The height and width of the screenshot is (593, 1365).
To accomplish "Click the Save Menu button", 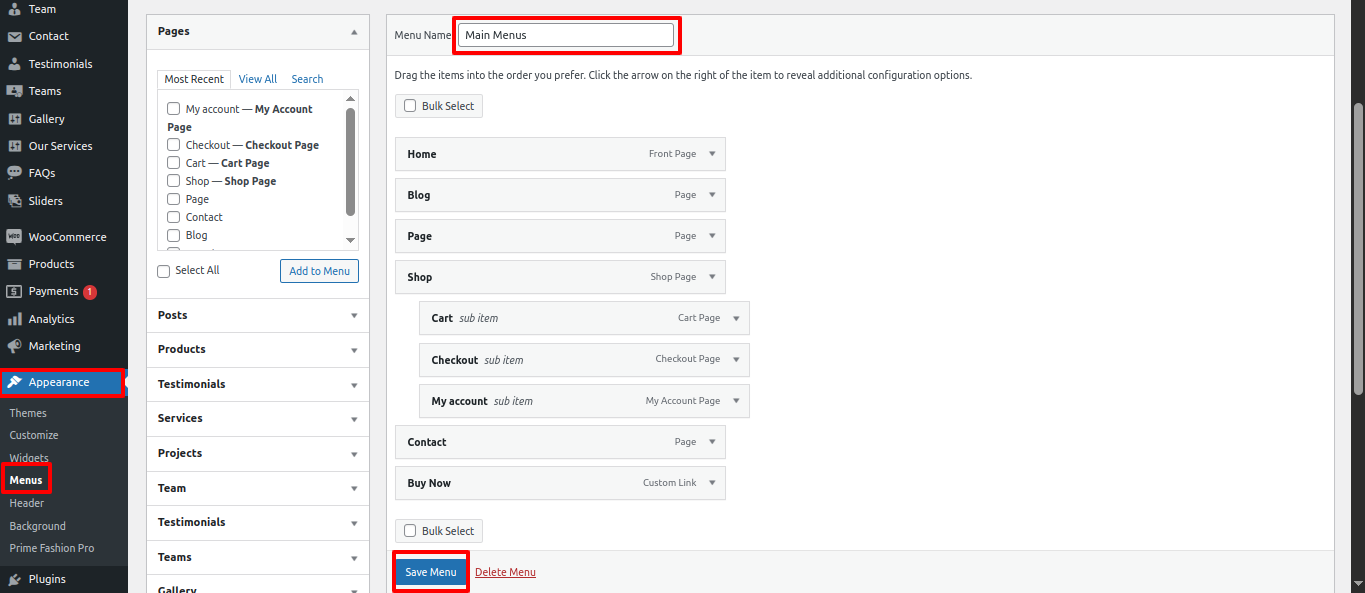I will click(431, 572).
